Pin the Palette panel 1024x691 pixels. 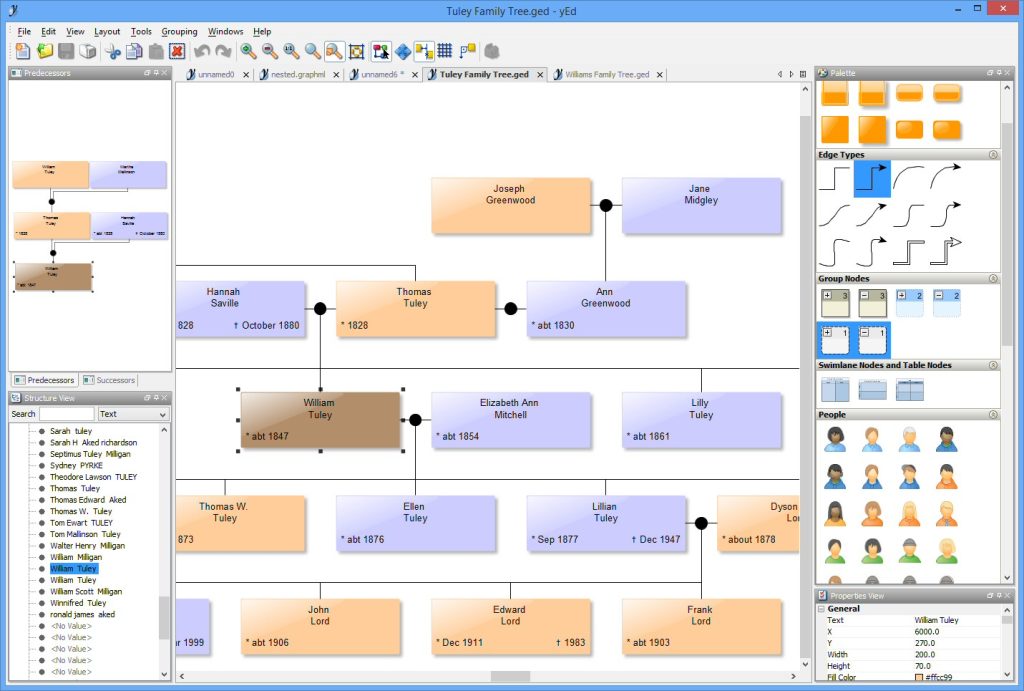1000,72
